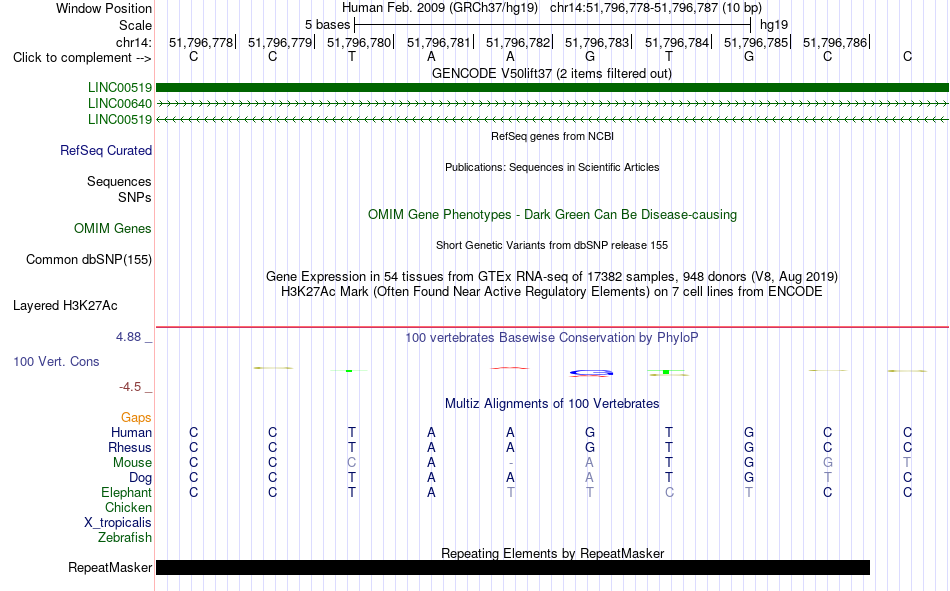Select the X_tropicalis species row label
This screenshot has height=591, width=950.
[x=118, y=523]
